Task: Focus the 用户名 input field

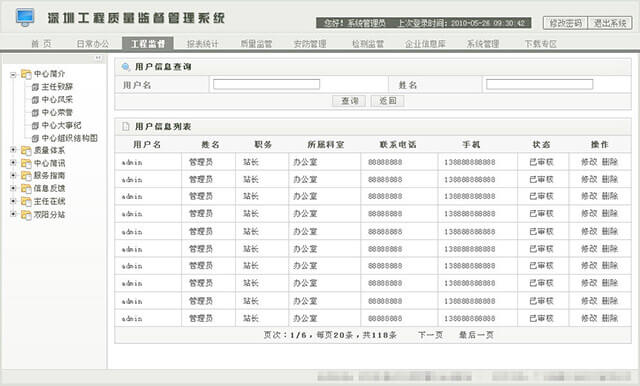Action: [x=267, y=84]
